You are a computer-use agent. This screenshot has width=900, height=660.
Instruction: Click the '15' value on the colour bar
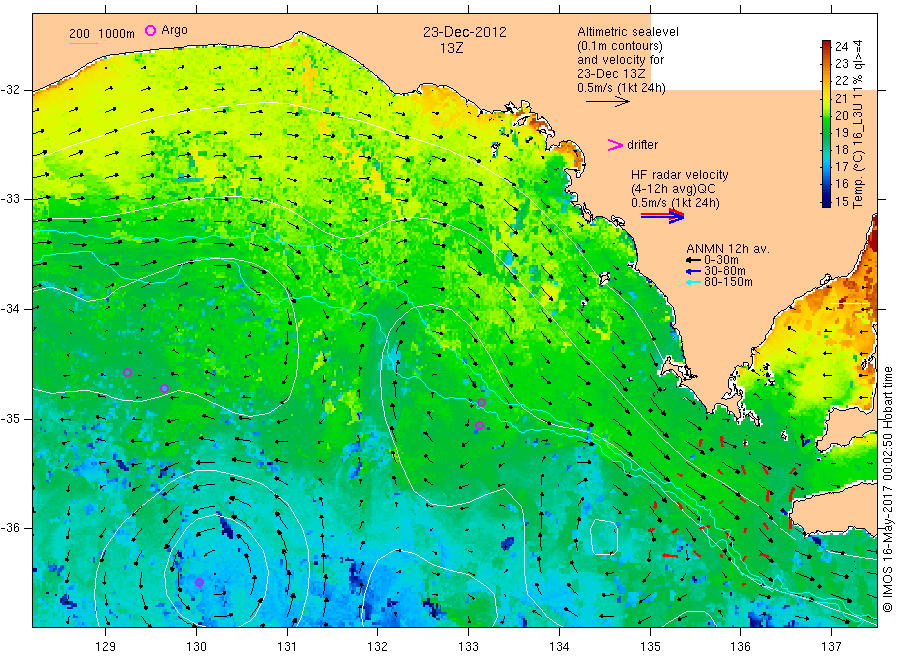[841, 201]
